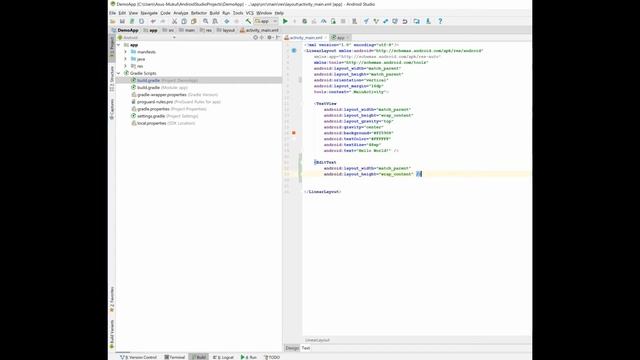Image resolution: width=640 pixels, height=360 pixels.
Task: Click the Copy toolbar icon
Action: coord(184,21)
